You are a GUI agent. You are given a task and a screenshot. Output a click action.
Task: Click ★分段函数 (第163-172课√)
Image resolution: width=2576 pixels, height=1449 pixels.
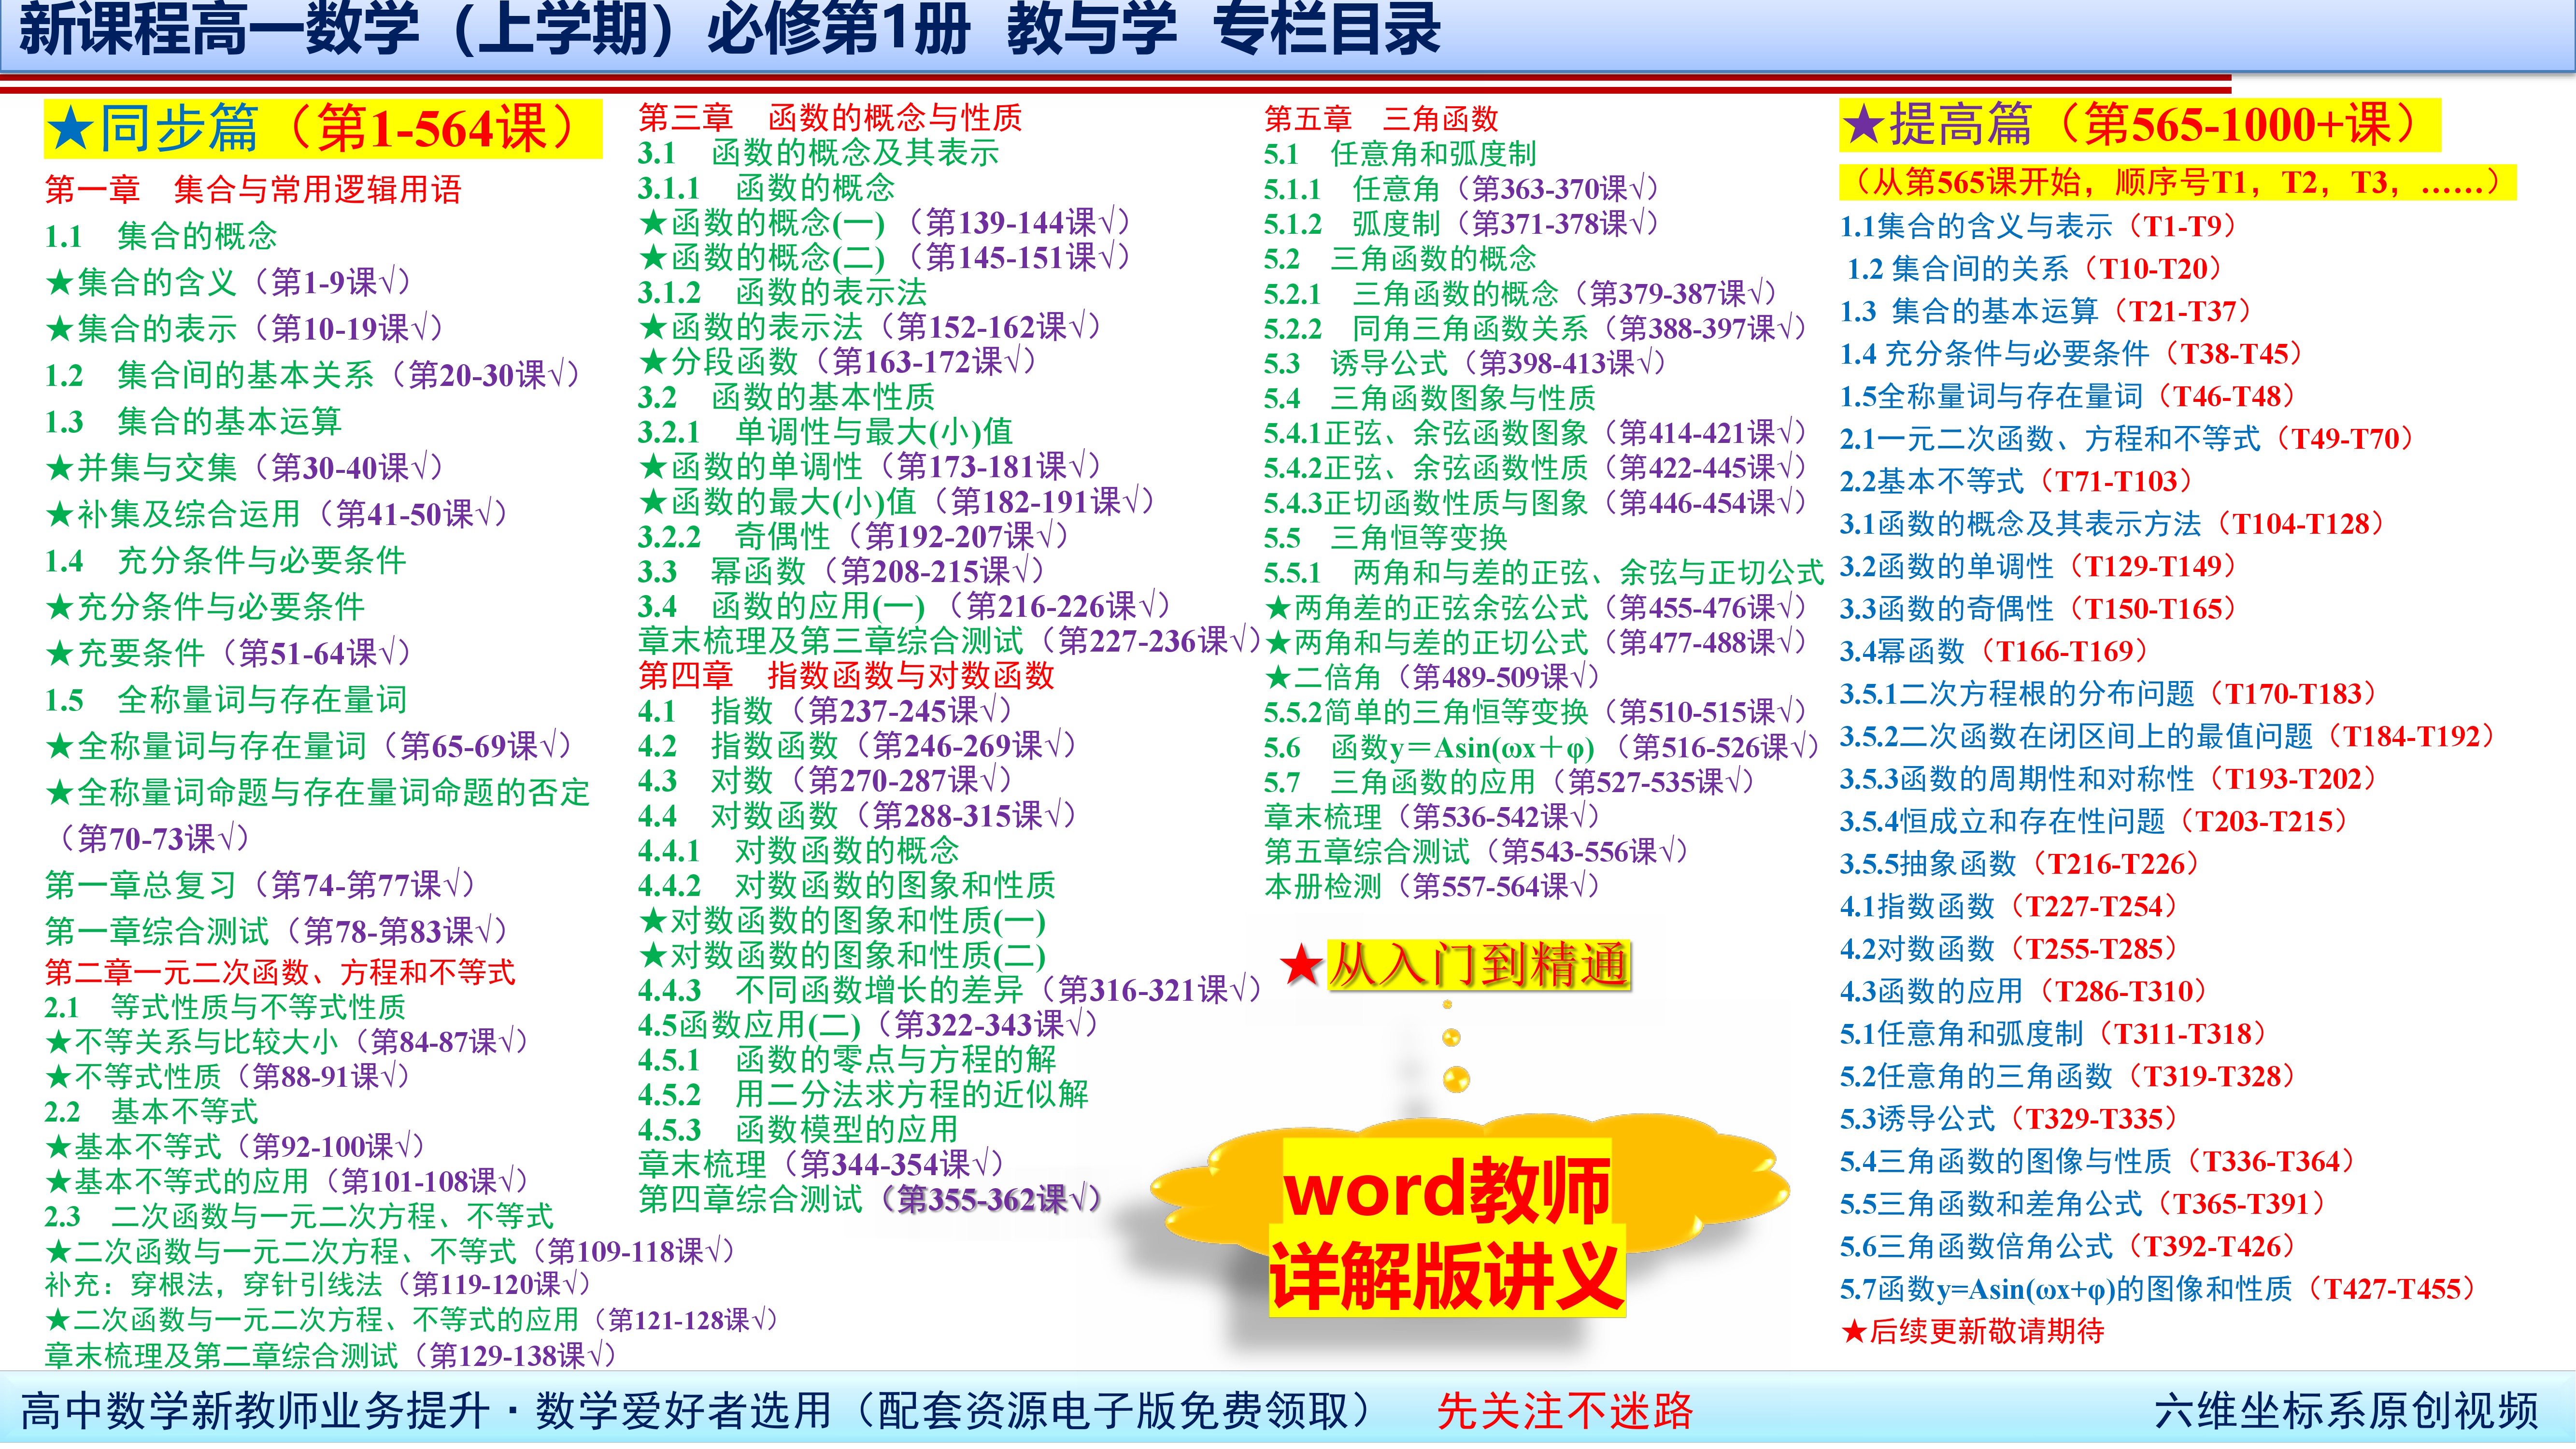point(839,362)
